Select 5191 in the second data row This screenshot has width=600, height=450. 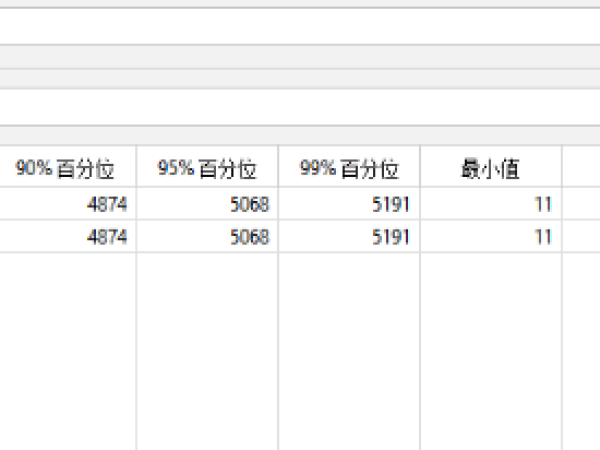(x=391, y=236)
